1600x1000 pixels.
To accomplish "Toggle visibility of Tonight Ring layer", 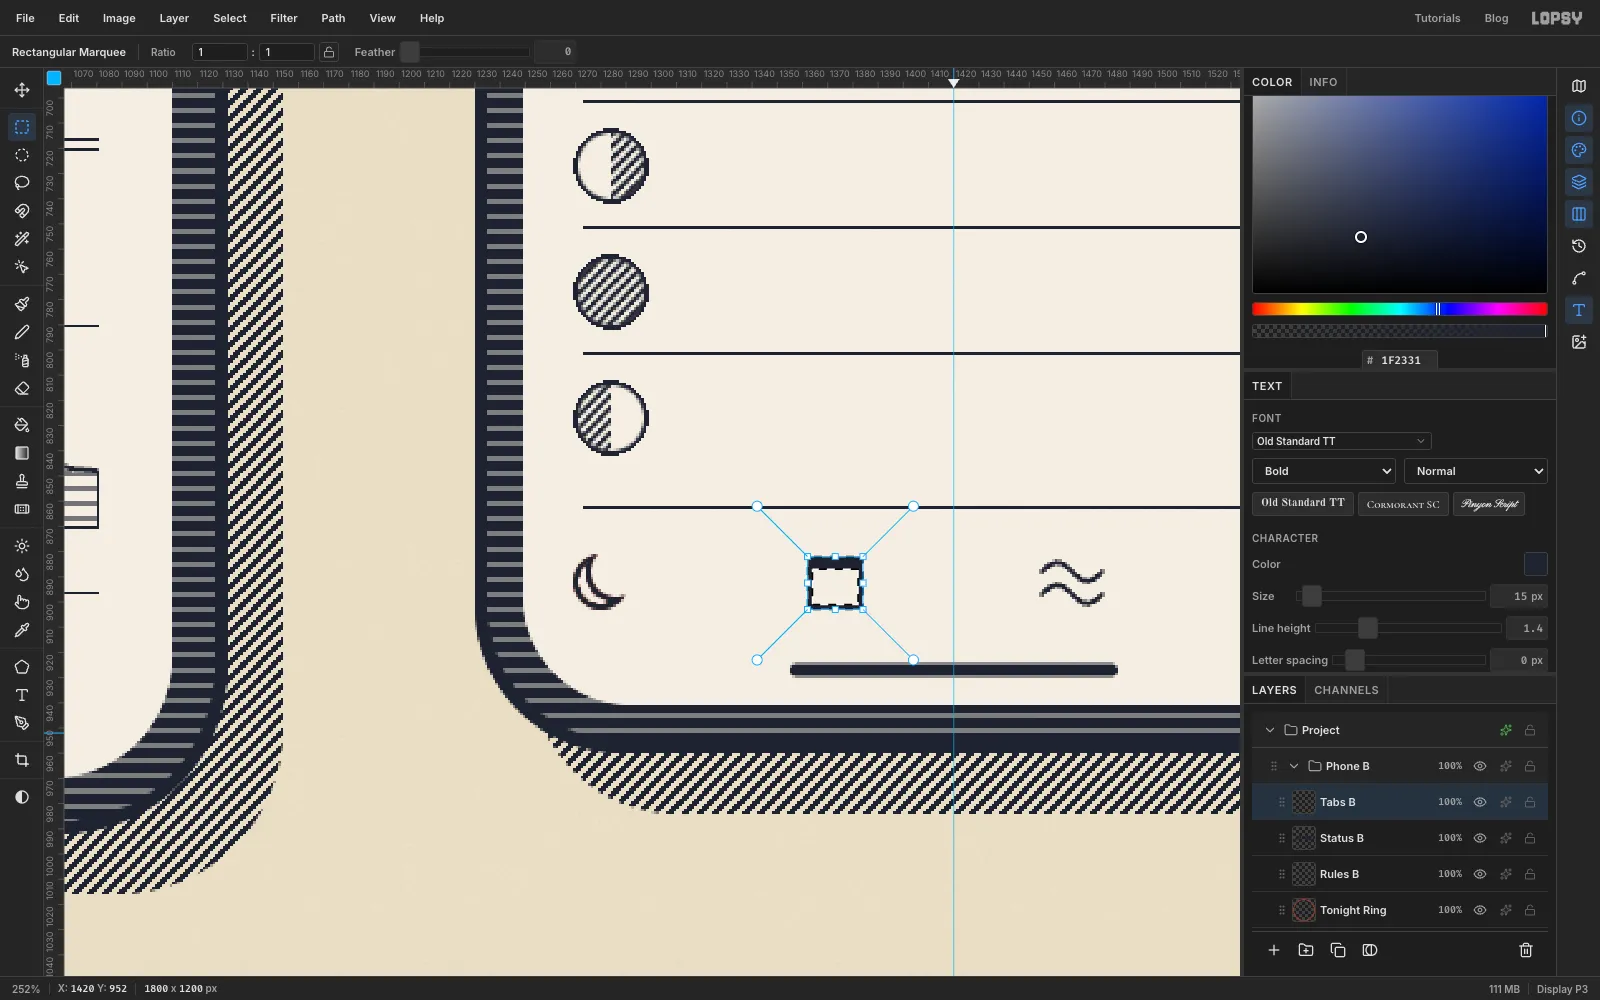I will [x=1480, y=910].
